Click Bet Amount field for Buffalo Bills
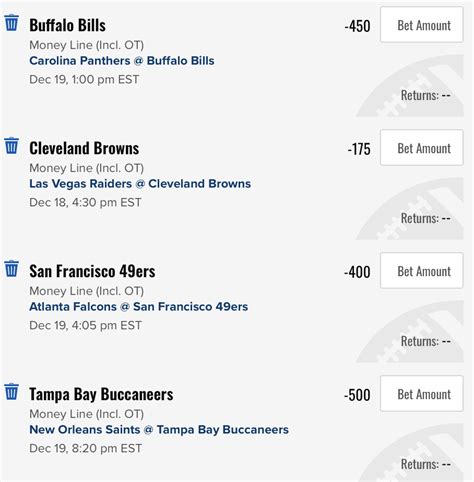 pyautogui.click(x=422, y=25)
